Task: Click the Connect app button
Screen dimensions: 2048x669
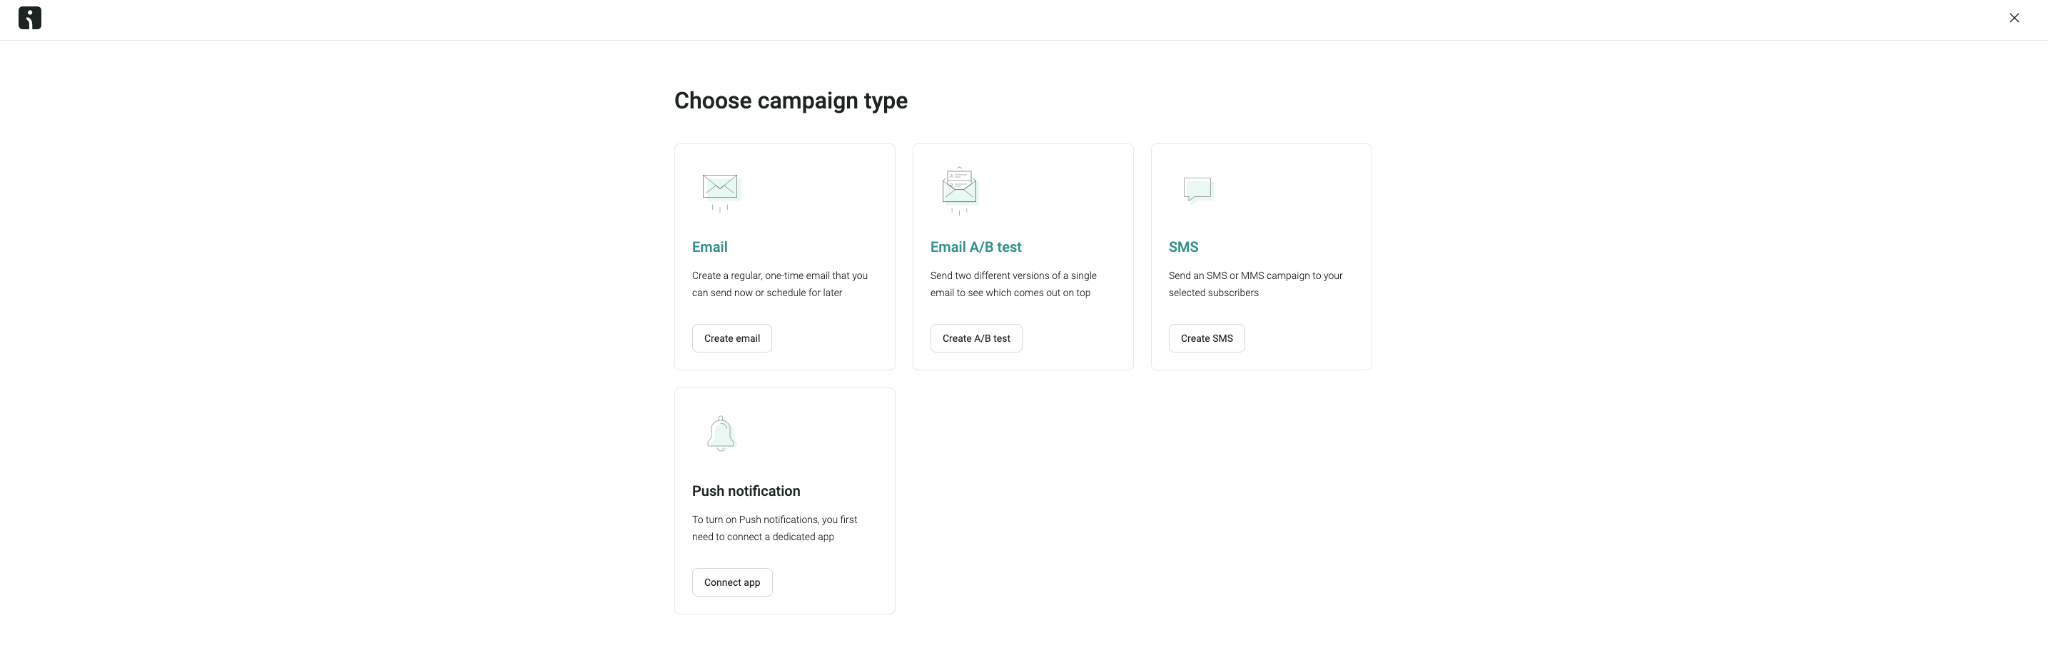Action: pos(732,582)
